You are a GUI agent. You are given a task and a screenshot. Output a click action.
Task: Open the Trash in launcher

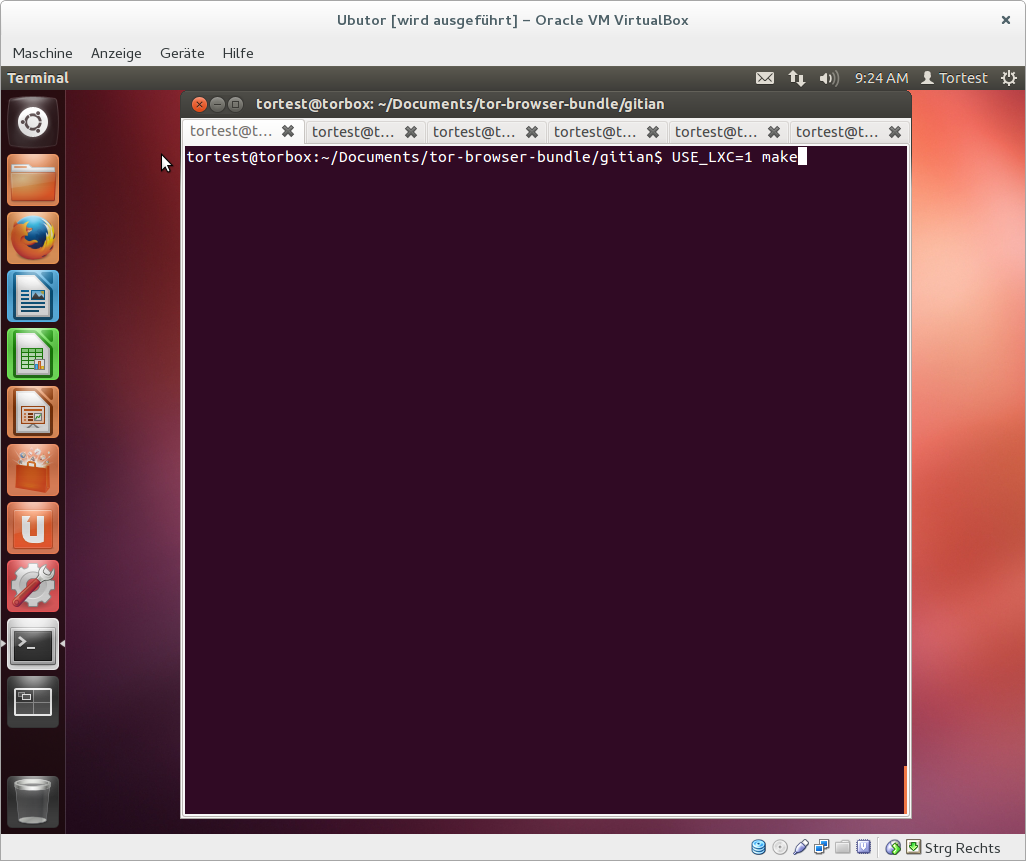(33, 801)
